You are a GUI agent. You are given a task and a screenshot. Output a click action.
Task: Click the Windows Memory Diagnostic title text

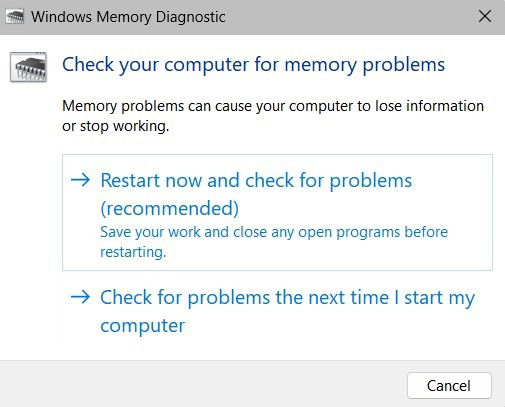pyautogui.click(x=128, y=17)
